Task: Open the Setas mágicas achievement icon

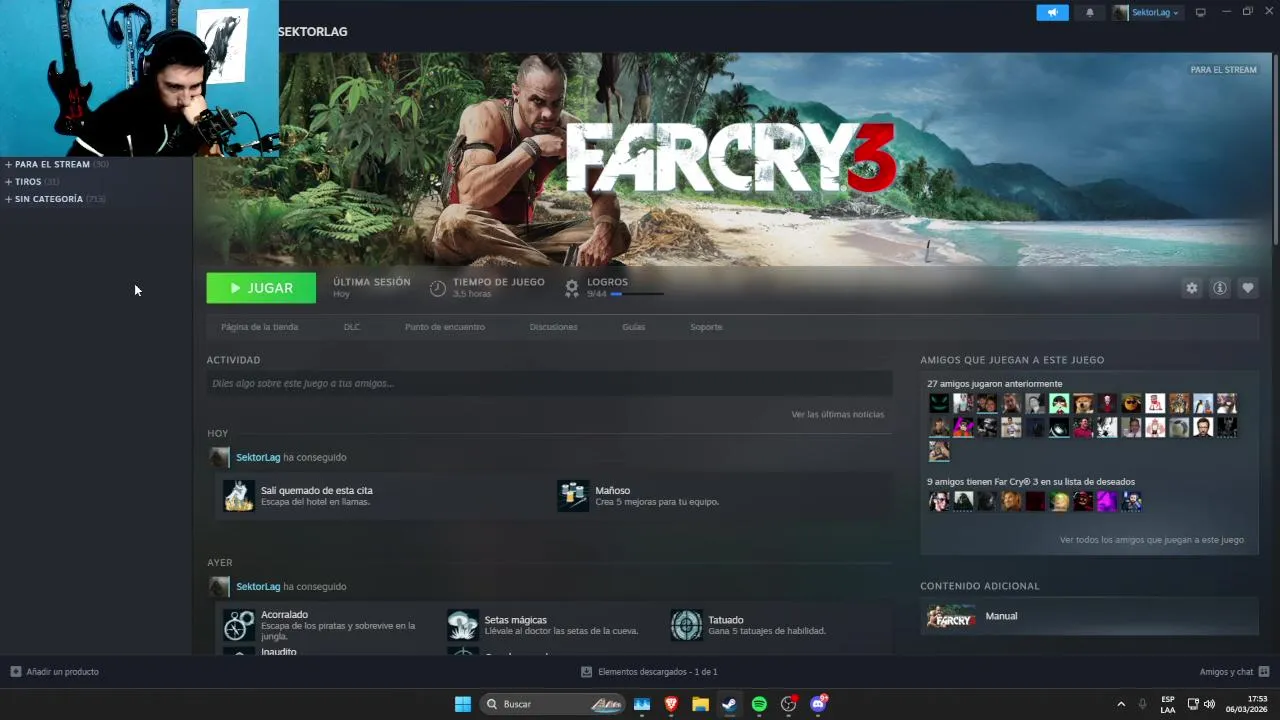Action: (463, 625)
